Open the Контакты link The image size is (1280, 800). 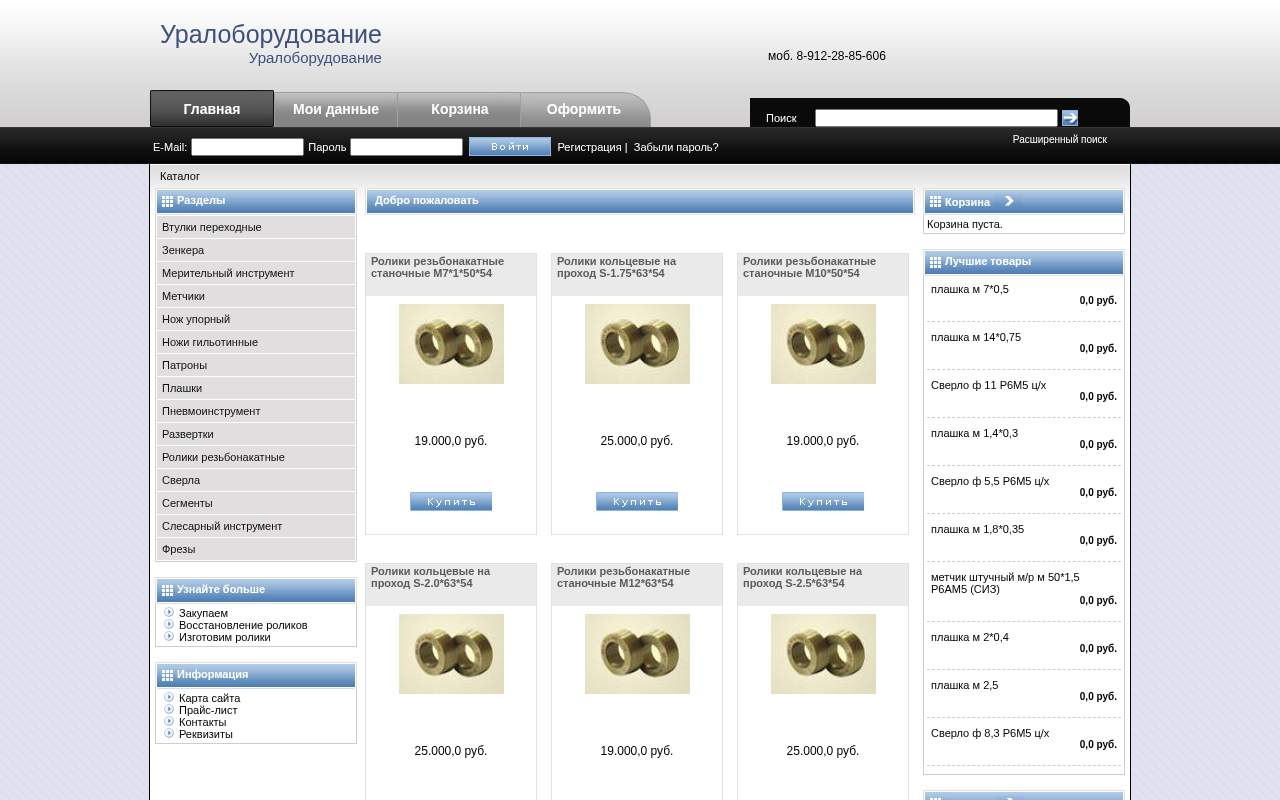point(202,722)
